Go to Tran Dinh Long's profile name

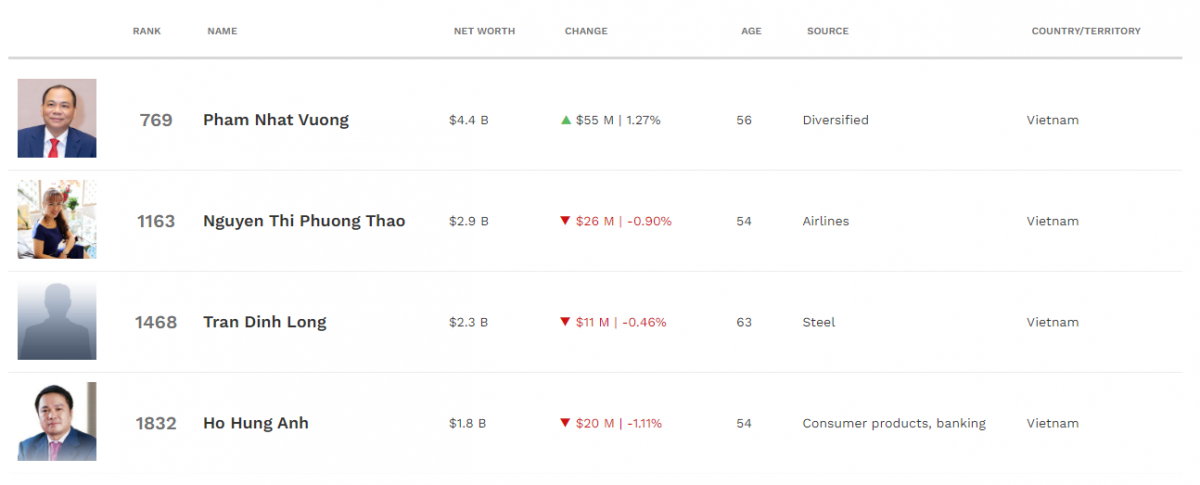pos(265,322)
